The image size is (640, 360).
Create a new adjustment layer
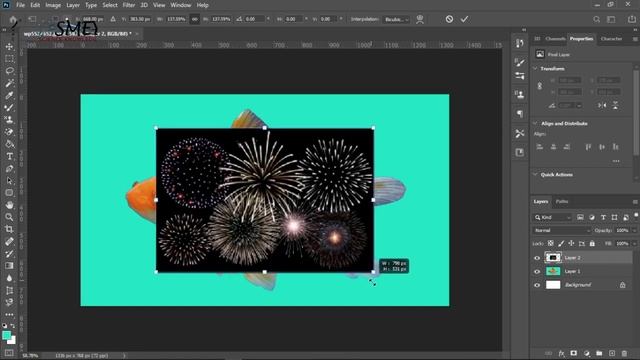(587, 353)
